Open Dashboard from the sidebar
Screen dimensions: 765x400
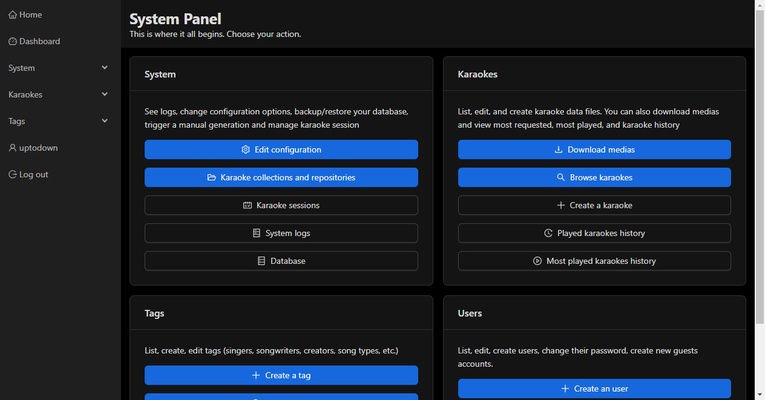pos(35,42)
